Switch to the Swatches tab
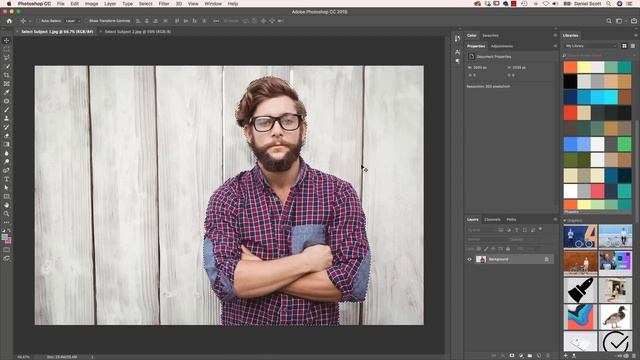The width and height of the screenshot is (640, 360). (490, 36)
